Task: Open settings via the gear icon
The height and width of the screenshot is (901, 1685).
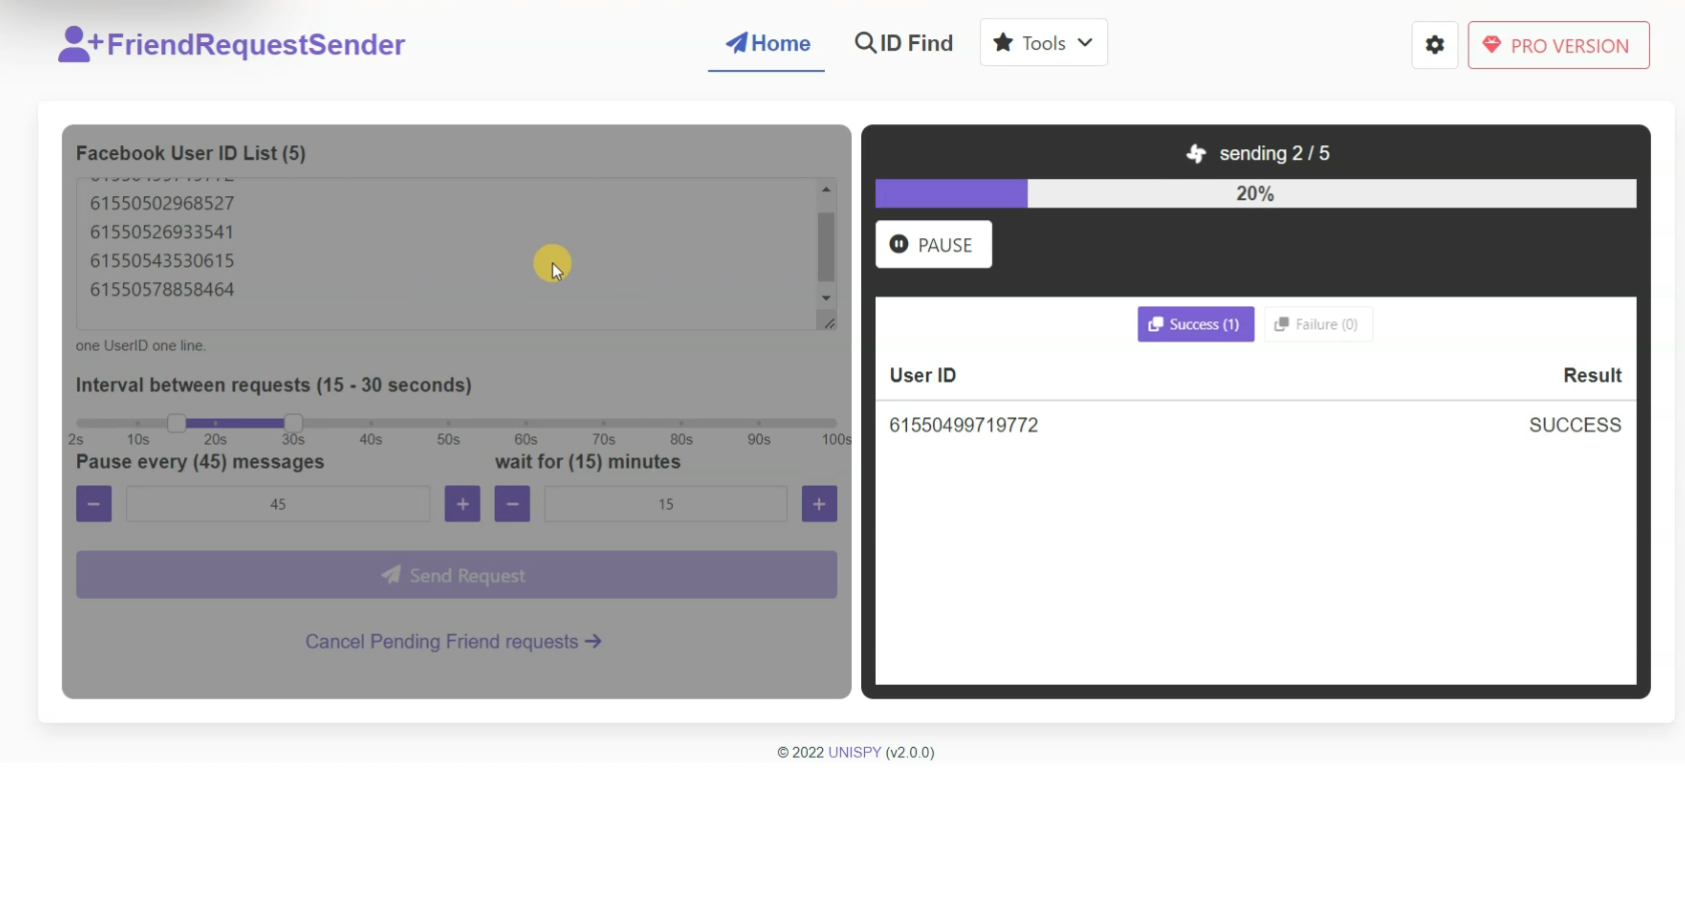Action: coord(1434,45)
